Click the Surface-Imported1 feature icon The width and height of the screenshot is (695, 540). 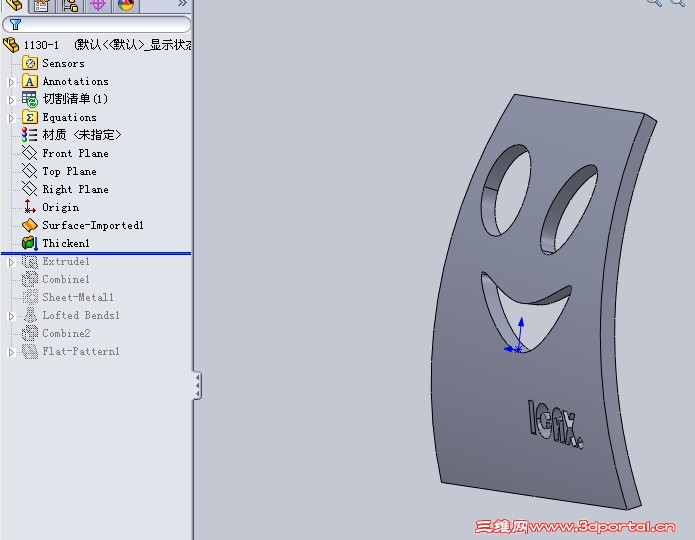(x=30, y=225)
